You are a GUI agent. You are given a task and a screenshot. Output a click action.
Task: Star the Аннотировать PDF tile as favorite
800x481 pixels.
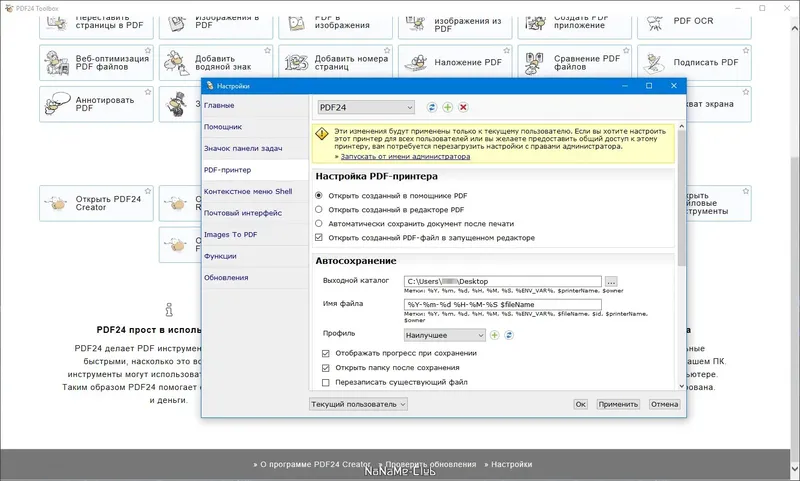[x=148, y=92]
